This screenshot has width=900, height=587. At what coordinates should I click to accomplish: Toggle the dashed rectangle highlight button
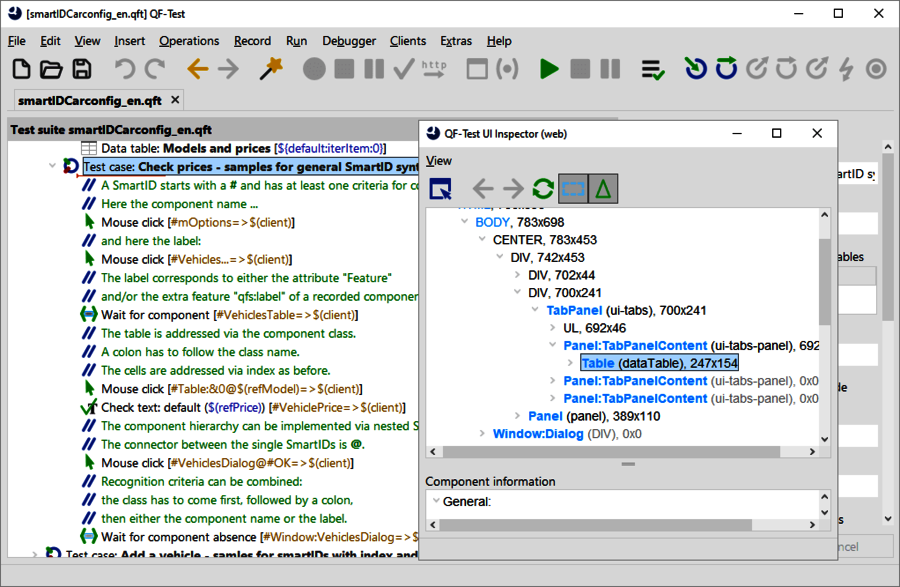coord(573,188)
